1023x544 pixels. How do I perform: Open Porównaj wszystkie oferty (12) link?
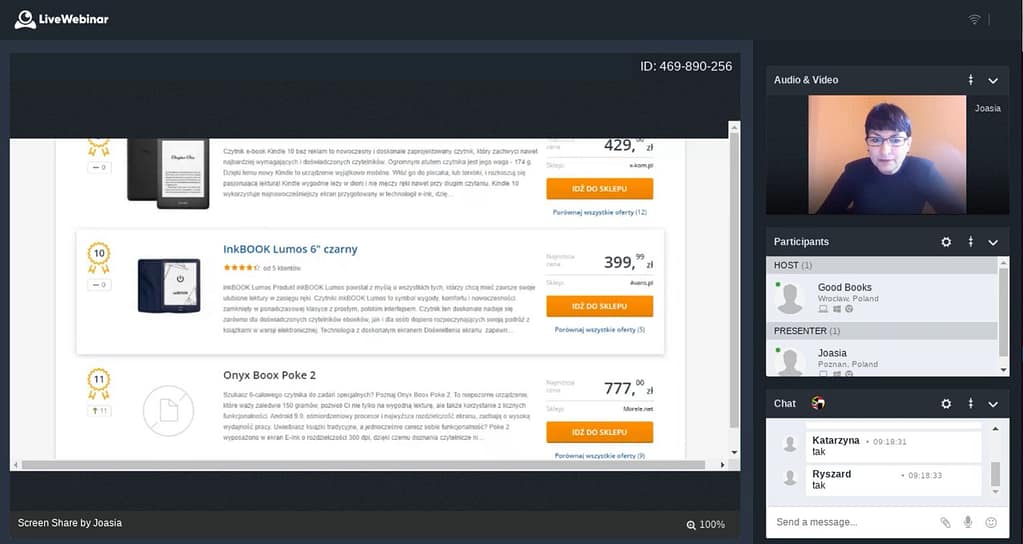click(x=600, y=213)
